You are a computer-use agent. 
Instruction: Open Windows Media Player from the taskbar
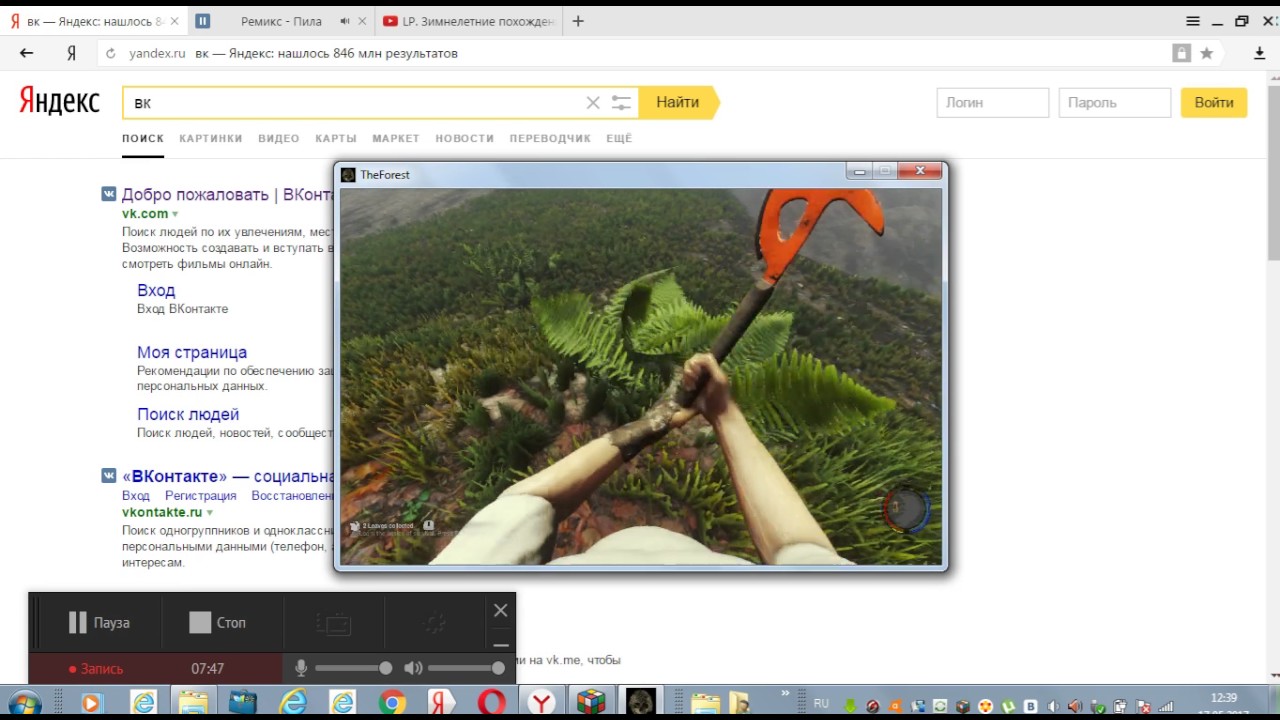(x=91, y=703)
